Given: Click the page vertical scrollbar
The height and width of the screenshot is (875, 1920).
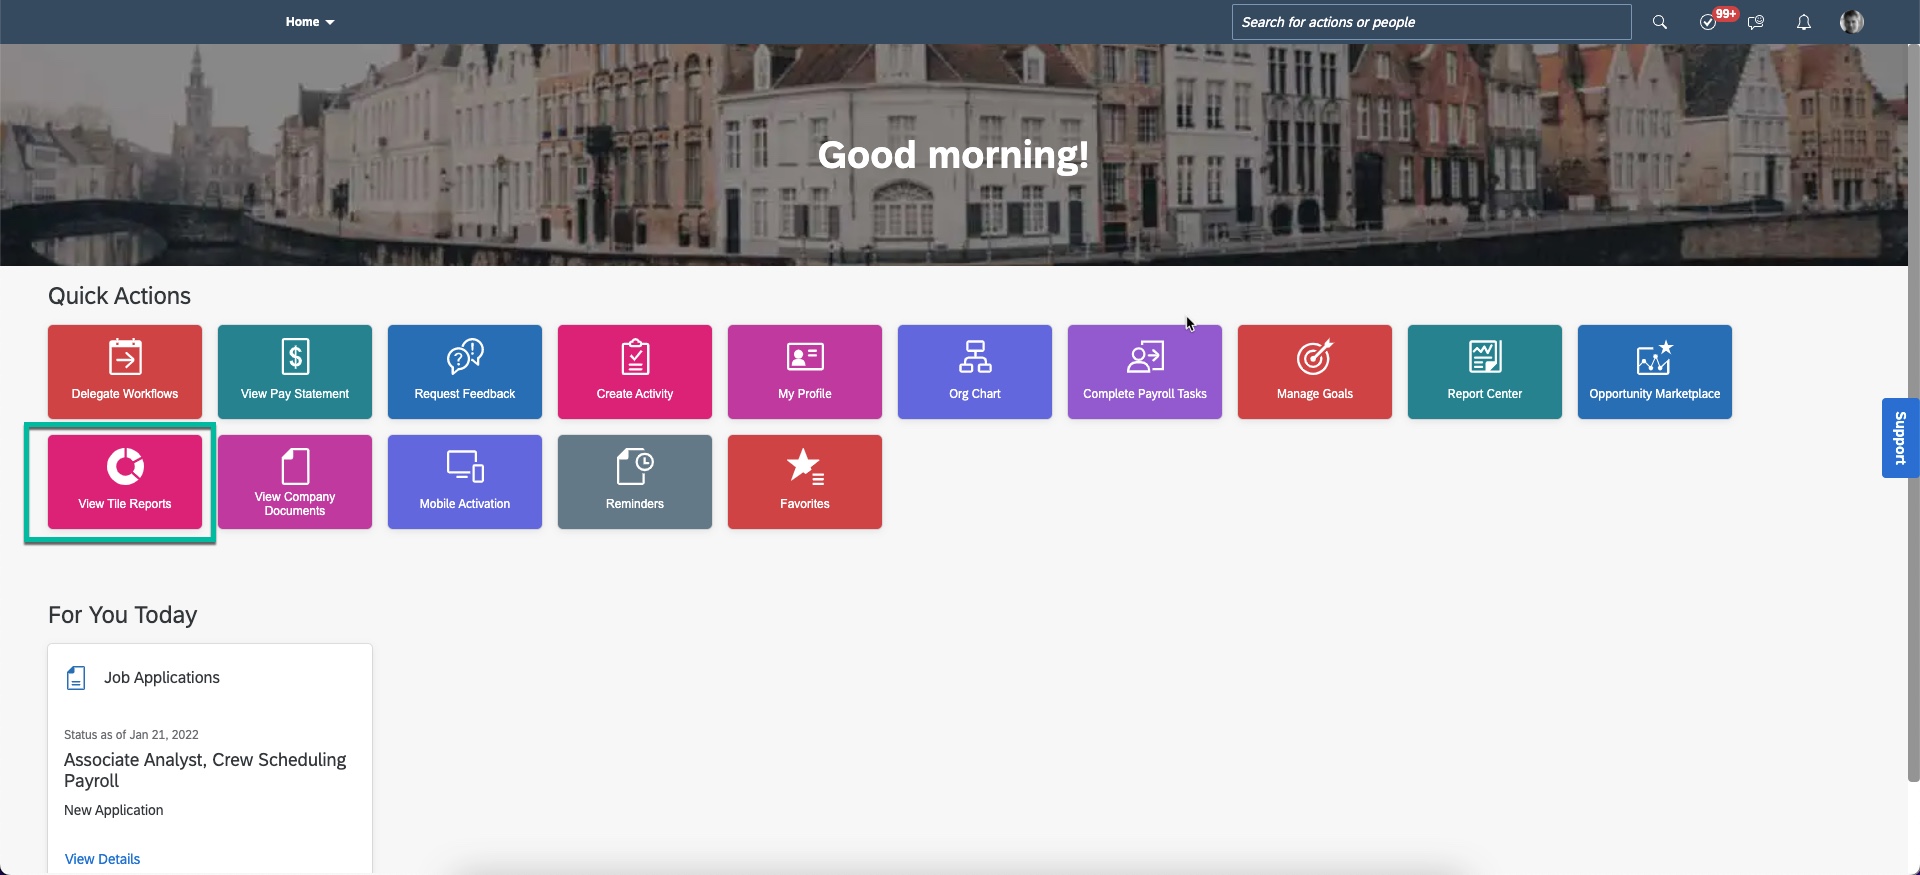Looking at the screenshot, I should [x=1913, y=415].
